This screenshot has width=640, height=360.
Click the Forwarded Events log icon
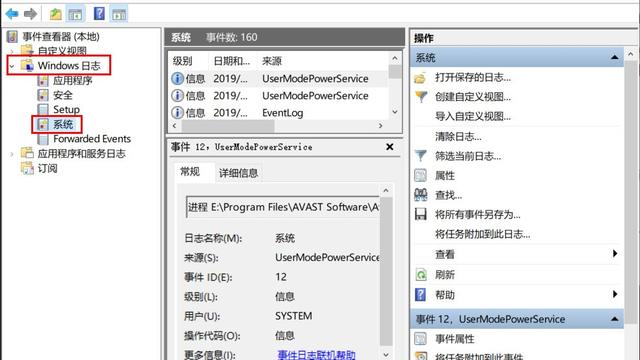43,139
